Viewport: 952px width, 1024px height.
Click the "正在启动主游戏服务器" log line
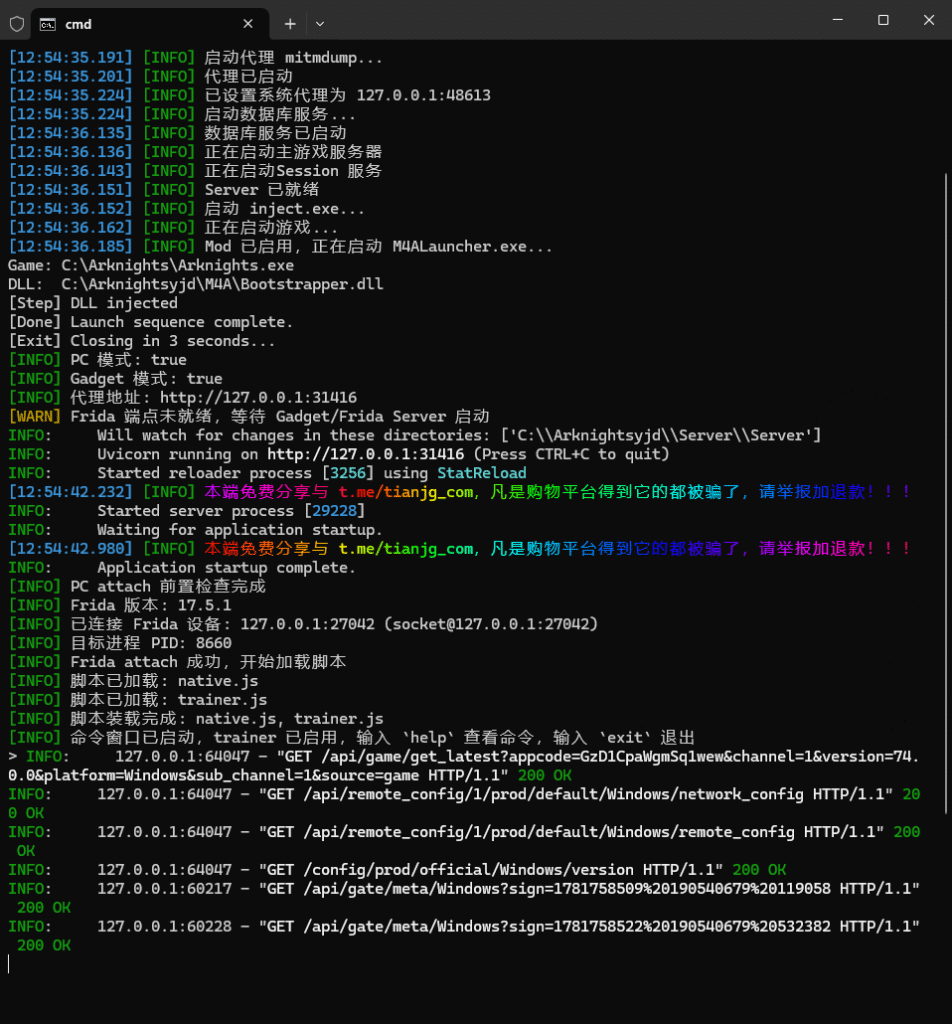[x=195, y=152]
